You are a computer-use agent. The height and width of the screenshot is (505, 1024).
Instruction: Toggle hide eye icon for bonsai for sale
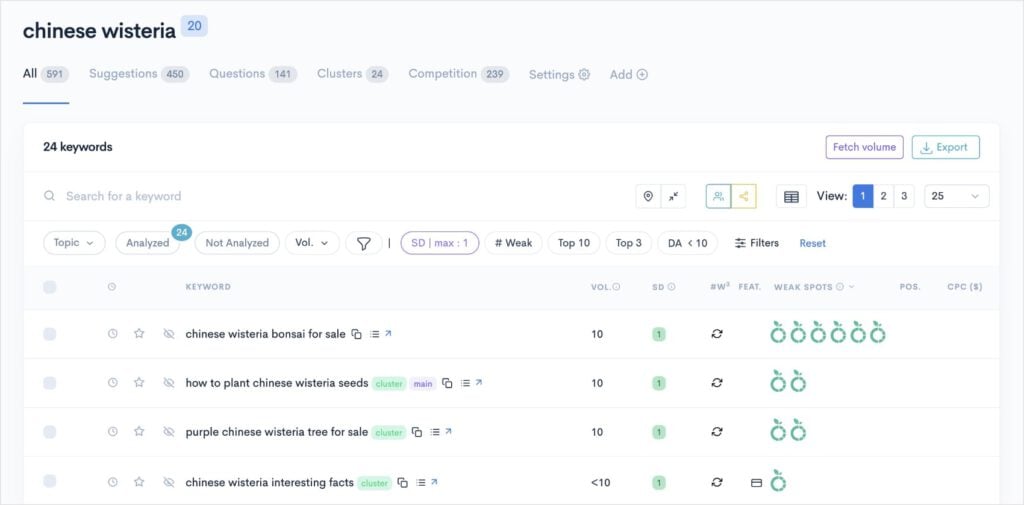click(x=168, y=334)
